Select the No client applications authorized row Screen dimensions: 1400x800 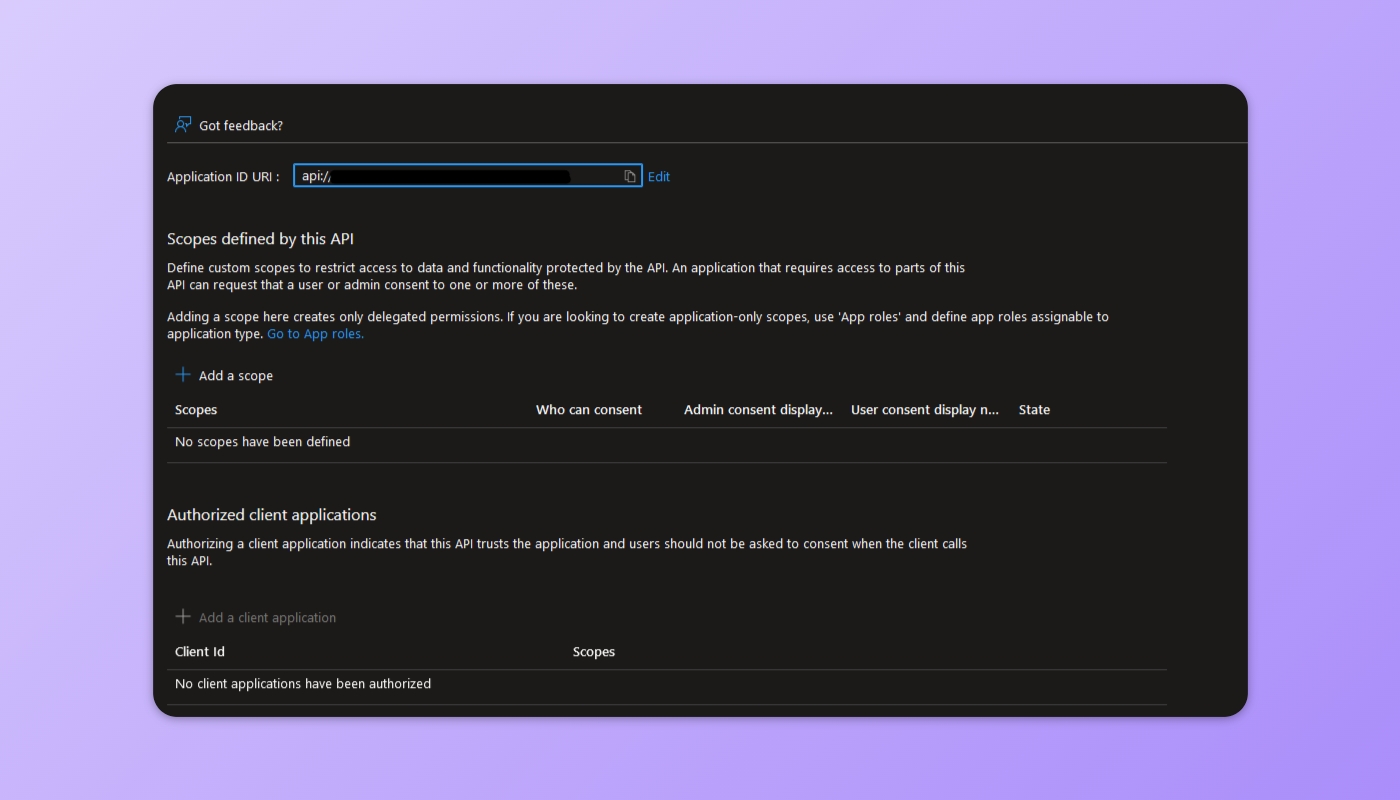[x=302, y=683]
